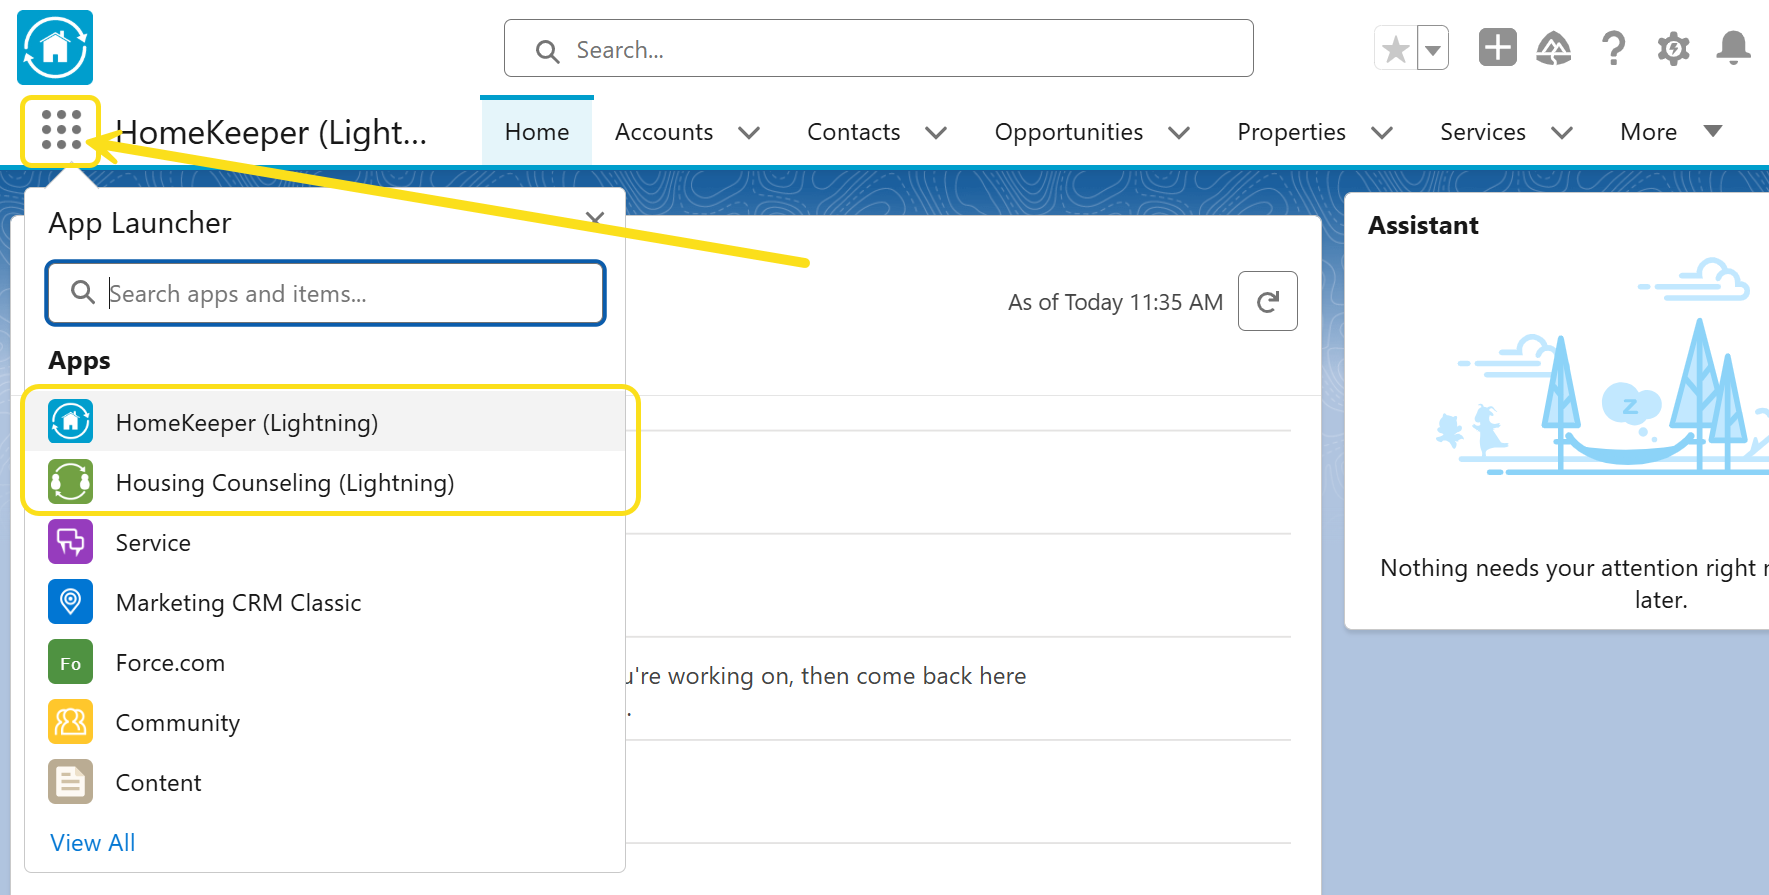This screenshot has width=1769, height=895.
Task: Expand the Accounts tab chevron
Action: [x=749, y=133]
